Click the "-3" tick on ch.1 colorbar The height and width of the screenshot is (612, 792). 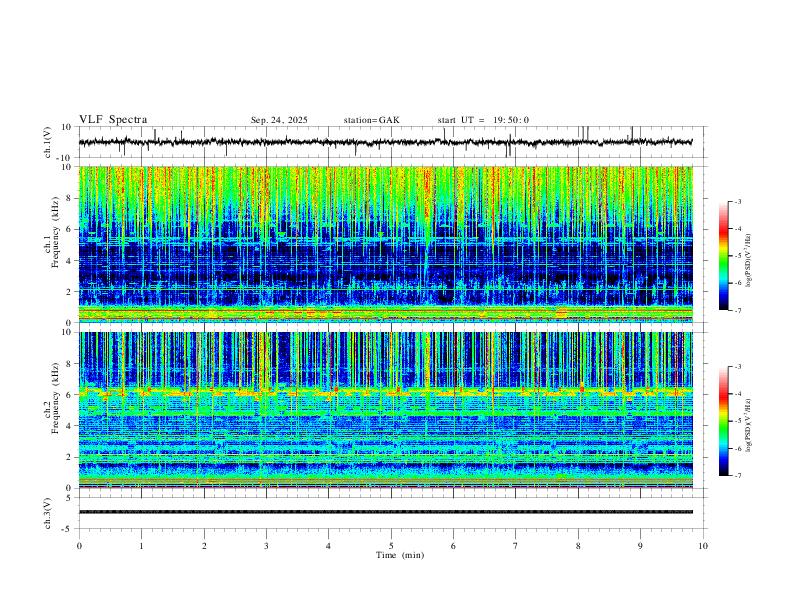tap(737, 202)
